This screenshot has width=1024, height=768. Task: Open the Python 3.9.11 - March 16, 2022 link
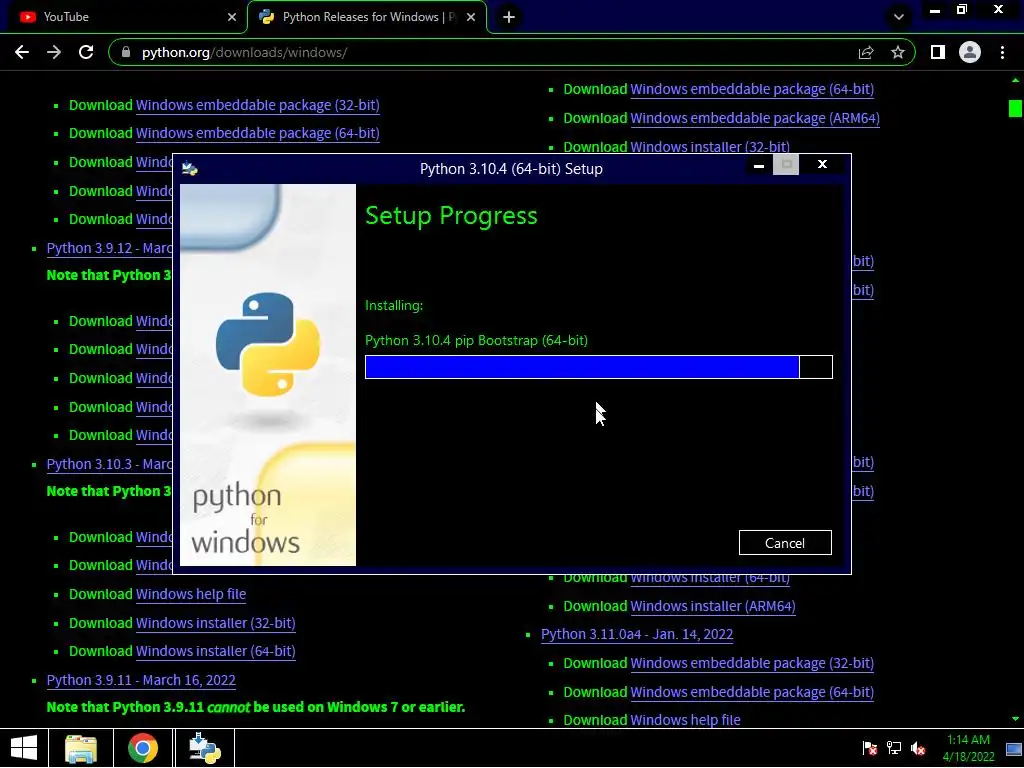coord(141,680)
